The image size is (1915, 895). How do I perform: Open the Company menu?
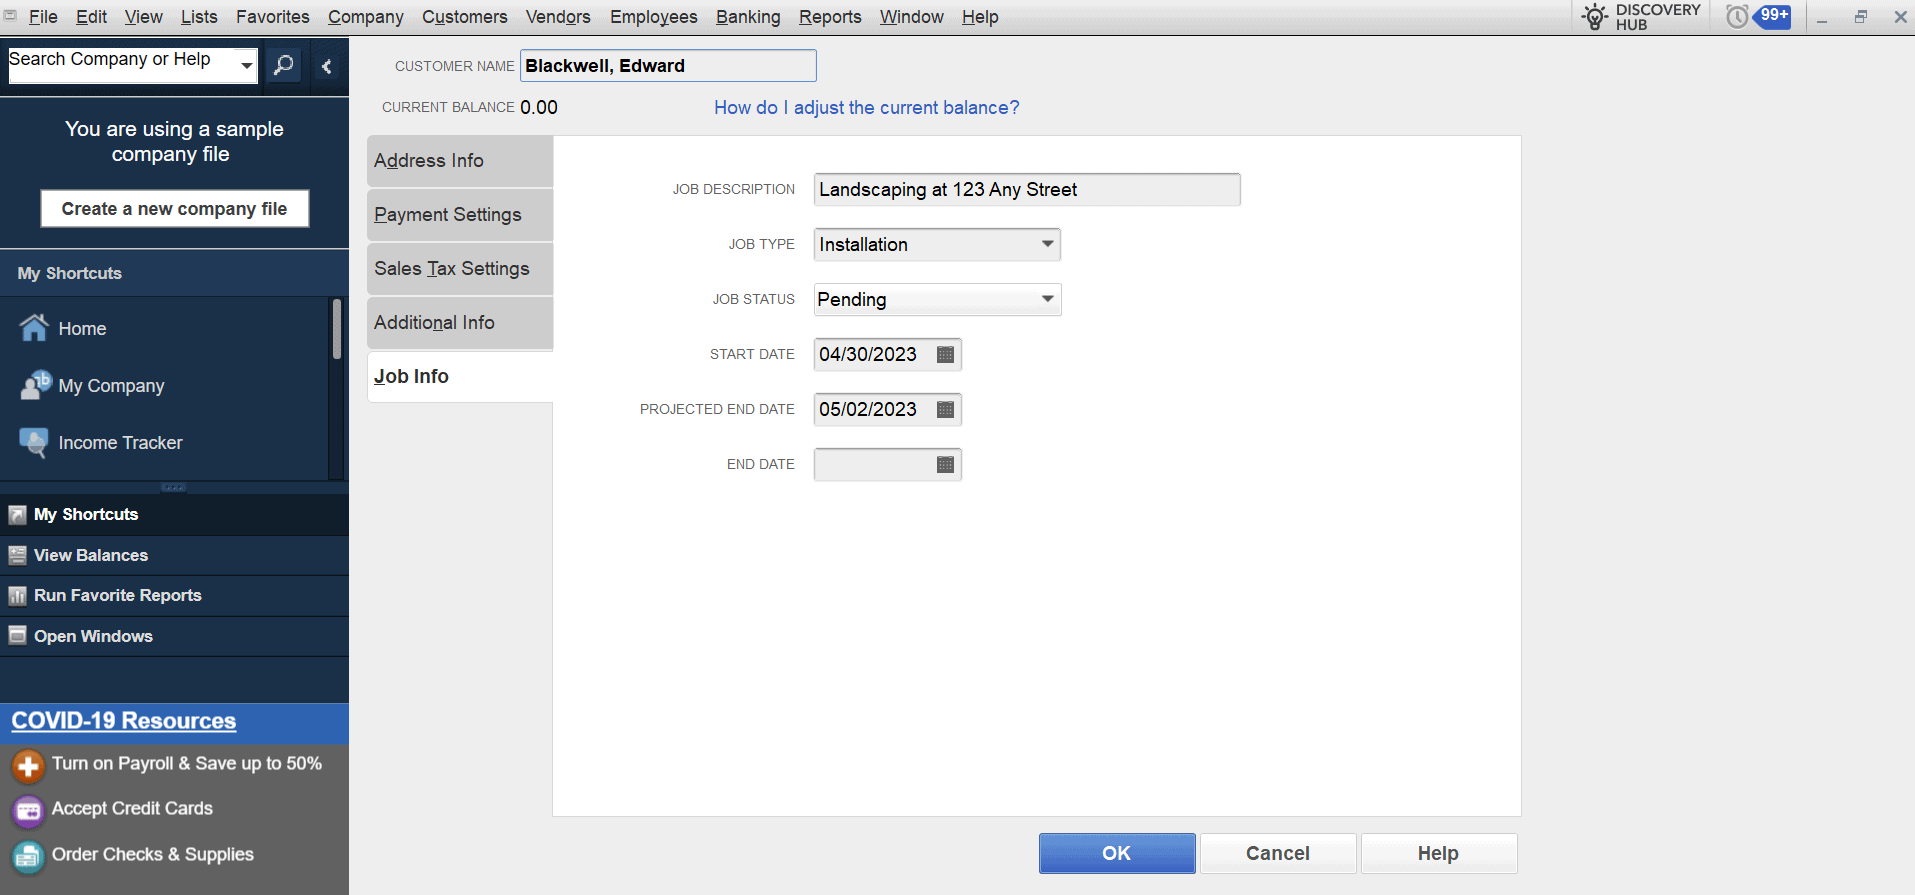click(365, 17)
